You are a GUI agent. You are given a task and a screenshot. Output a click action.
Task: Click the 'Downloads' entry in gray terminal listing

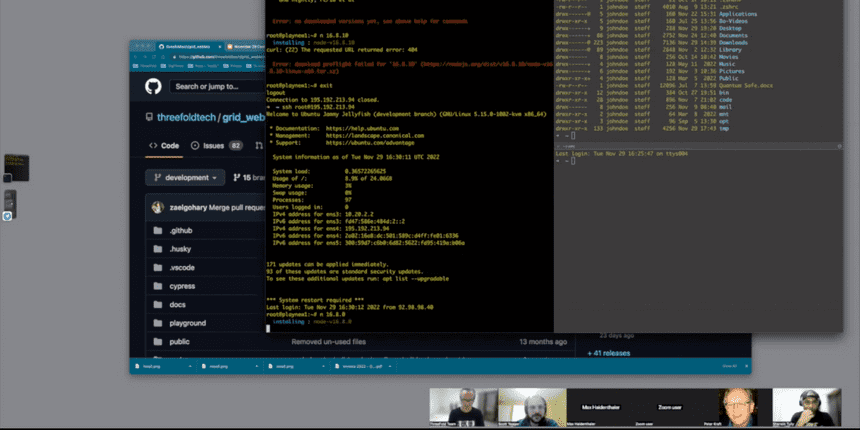coord(733,43)
